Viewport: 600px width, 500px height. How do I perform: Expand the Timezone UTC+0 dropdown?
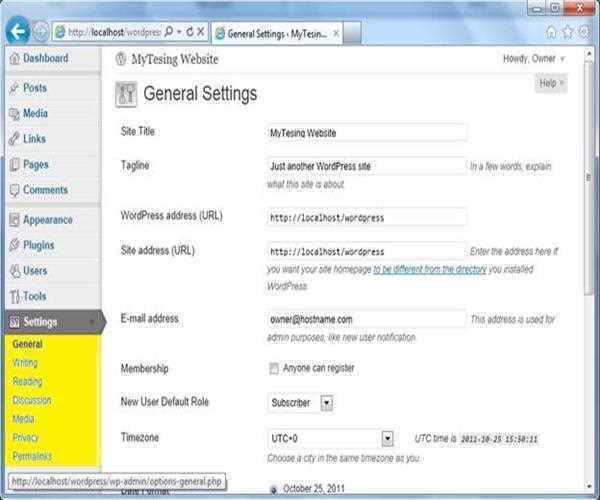pyautogui.click(x=387, y=438)
